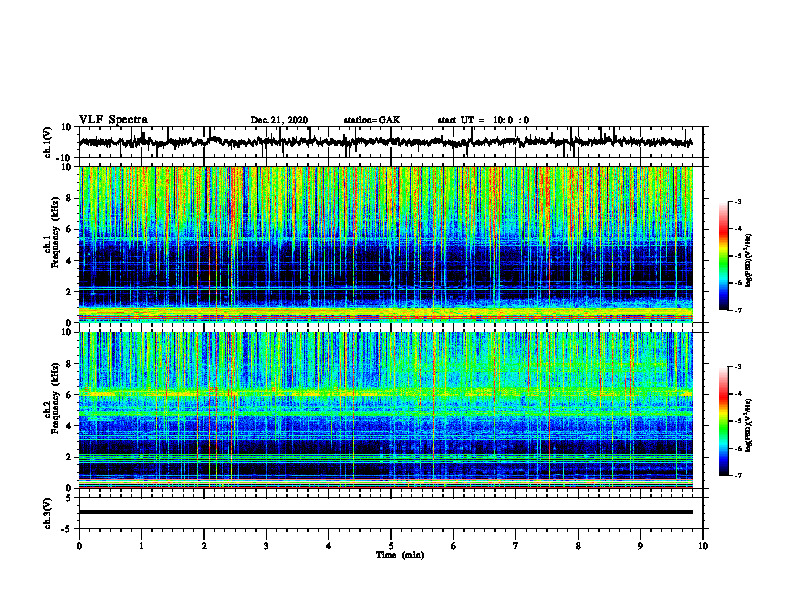Click the ch.1 spectrogram color scale bar
792x612 pixels.
coord(723,256)
